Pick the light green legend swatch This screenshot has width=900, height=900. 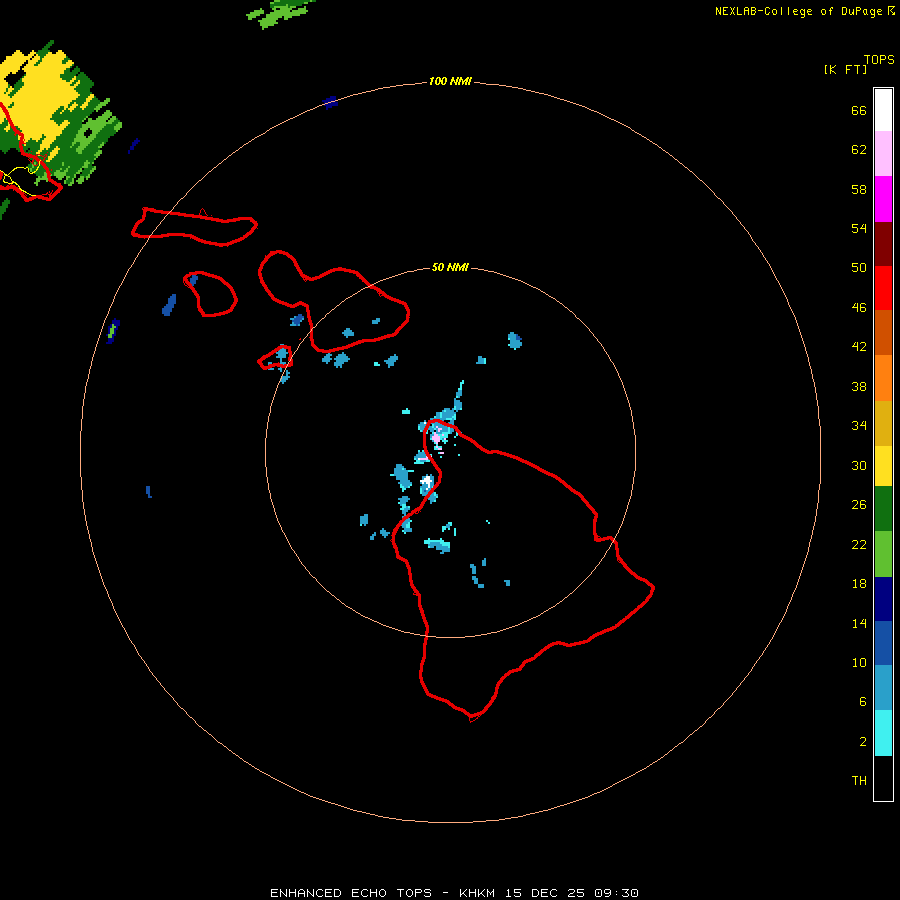click(883, 554)
